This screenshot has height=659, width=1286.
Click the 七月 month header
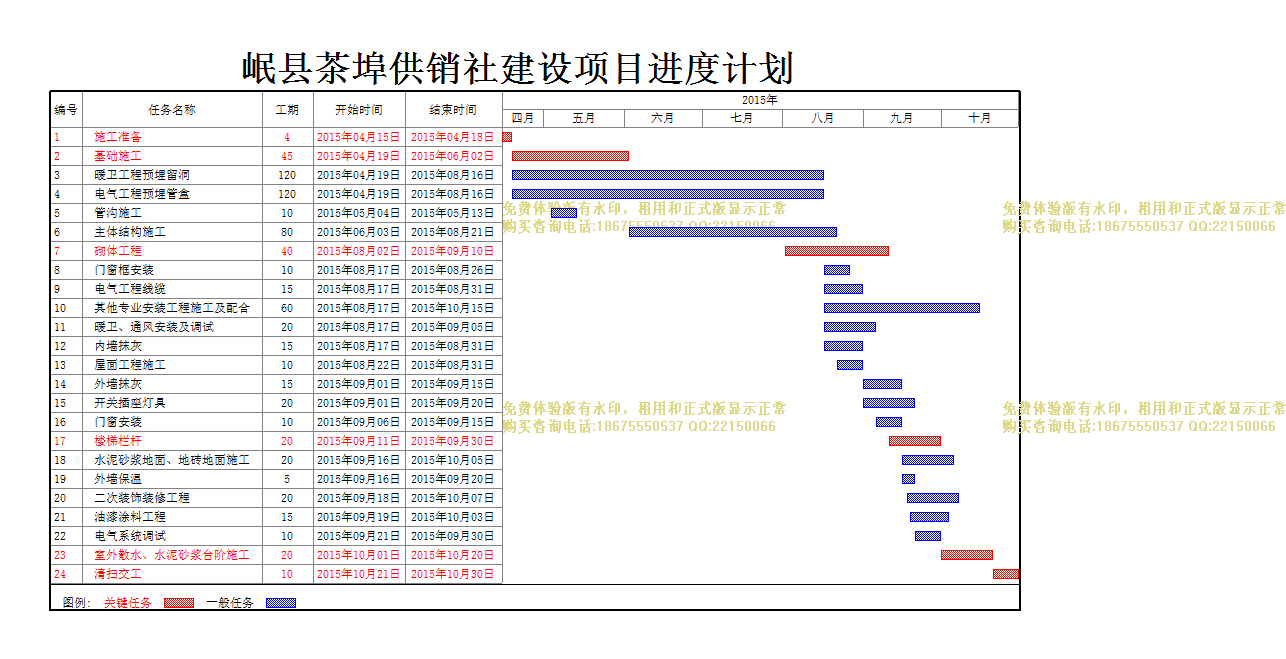coord(742,118)
